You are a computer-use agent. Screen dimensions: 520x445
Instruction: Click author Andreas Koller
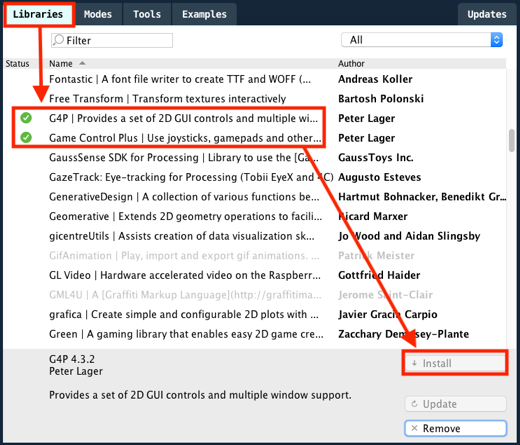click(x=375, y=79)
